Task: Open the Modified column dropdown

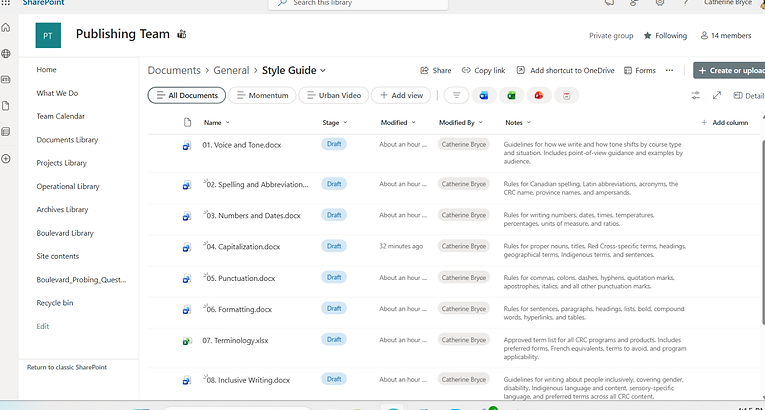Action: point(414,123)
